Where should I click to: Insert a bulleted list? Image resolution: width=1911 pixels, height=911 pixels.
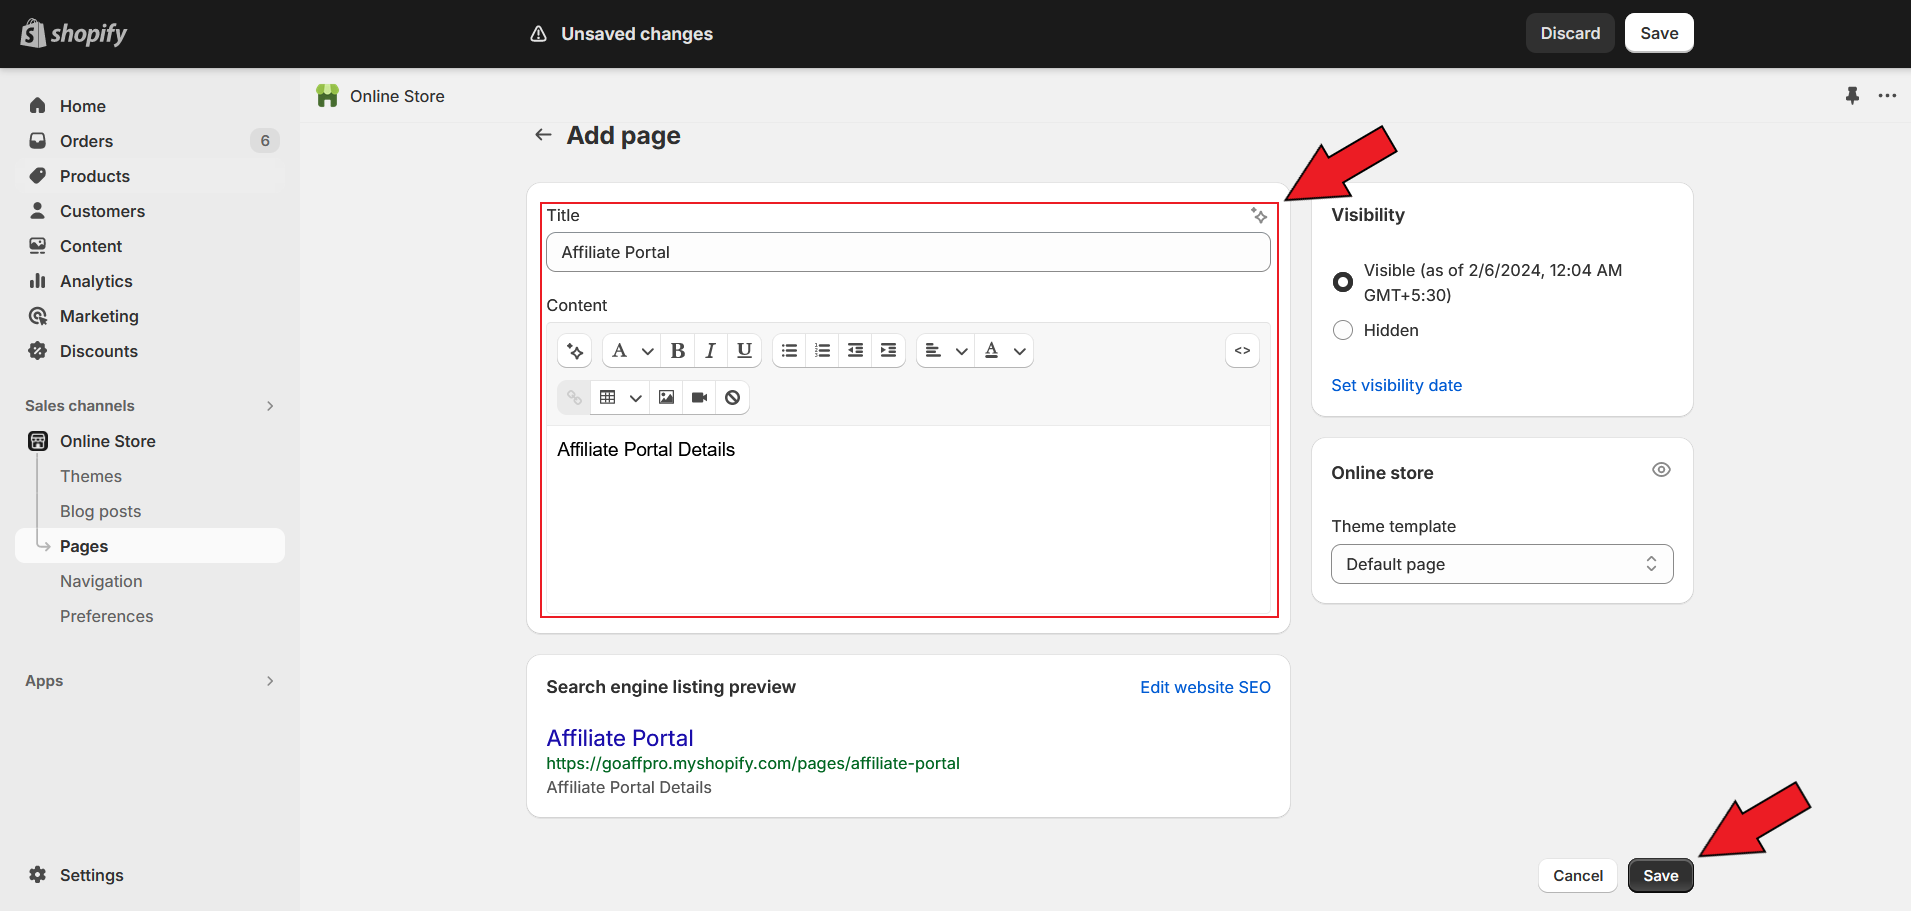click(x=789, y=351)
